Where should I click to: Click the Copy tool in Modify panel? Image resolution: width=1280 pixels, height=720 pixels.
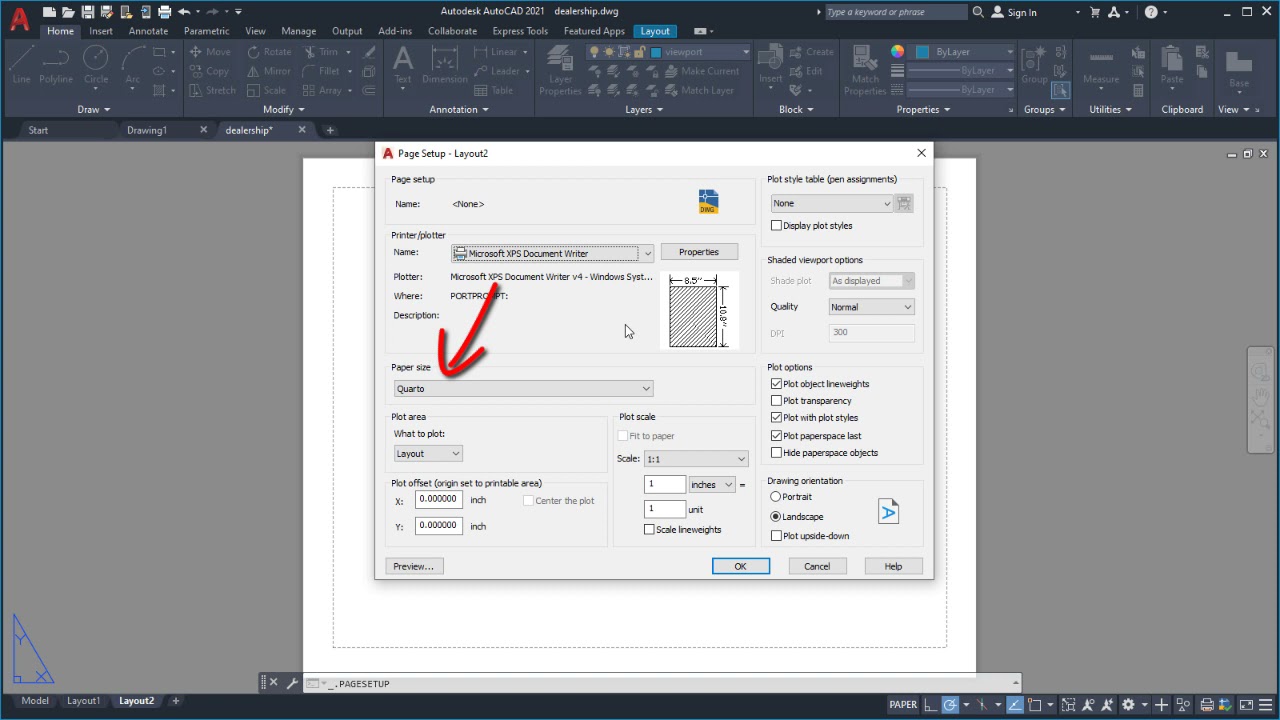[209, 71]
